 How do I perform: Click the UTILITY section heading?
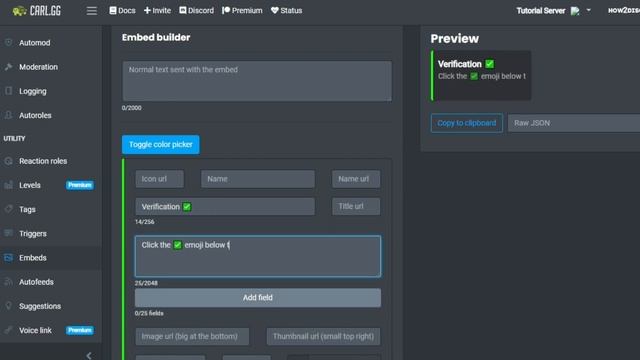point(14,138)
